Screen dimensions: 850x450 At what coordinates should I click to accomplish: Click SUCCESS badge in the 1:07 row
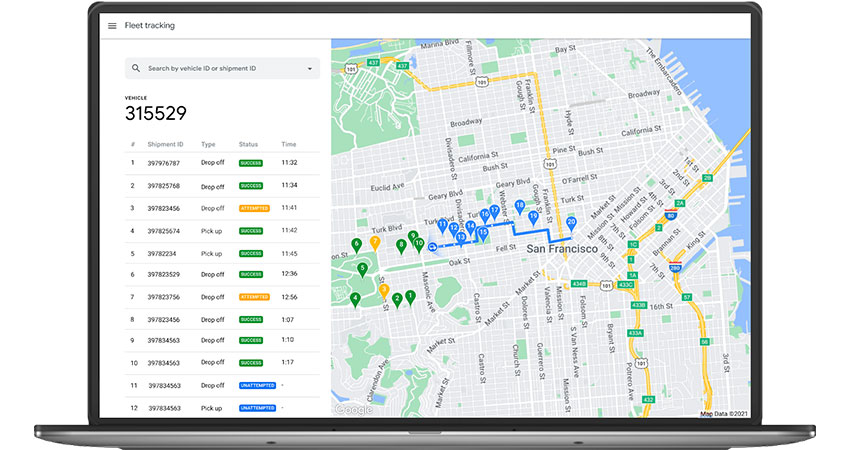click(x=251, y=320)
